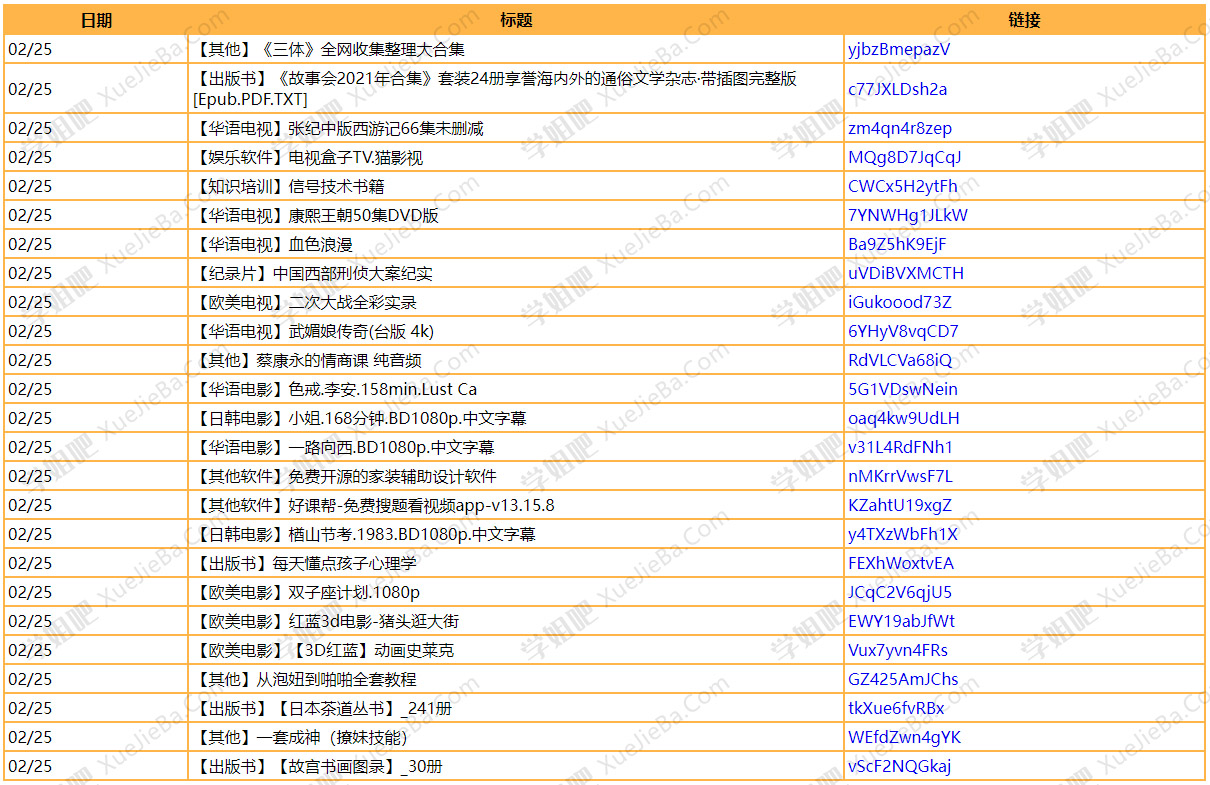Image resolution: width=1210 pixels, height=785 pixels.
Task: Click title 好课帮-免费搜题看视频app-v13.15.8
Action: pyautogui.click(x=422, y=505)
